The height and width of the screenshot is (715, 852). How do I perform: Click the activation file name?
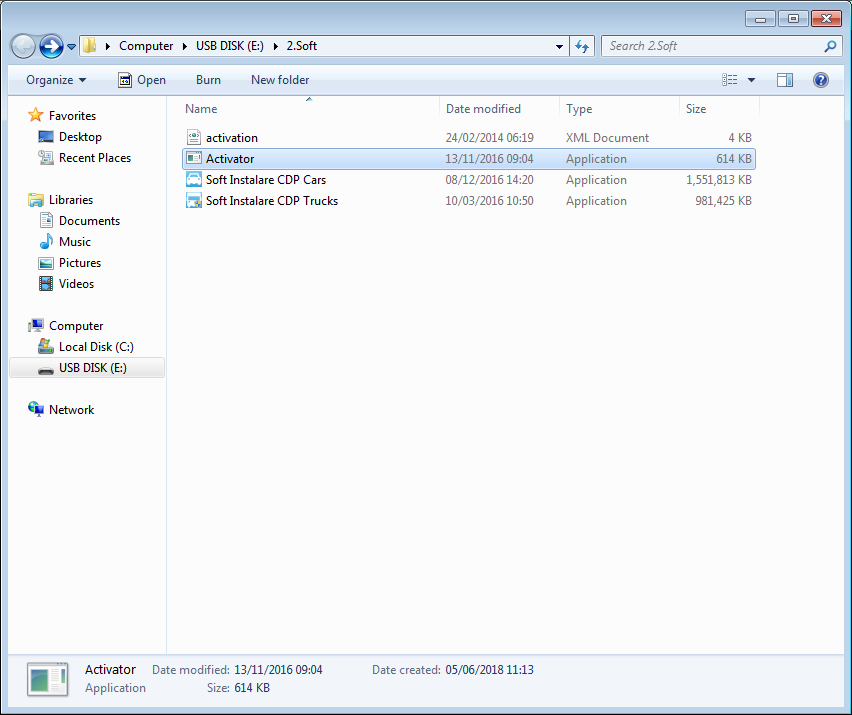pyautogui.click(x=231, y=137)
